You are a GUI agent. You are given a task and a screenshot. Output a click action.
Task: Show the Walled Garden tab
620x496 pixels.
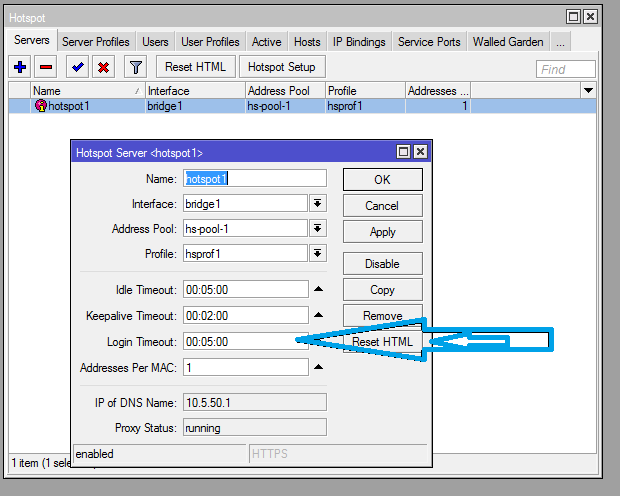pos(508,42)
